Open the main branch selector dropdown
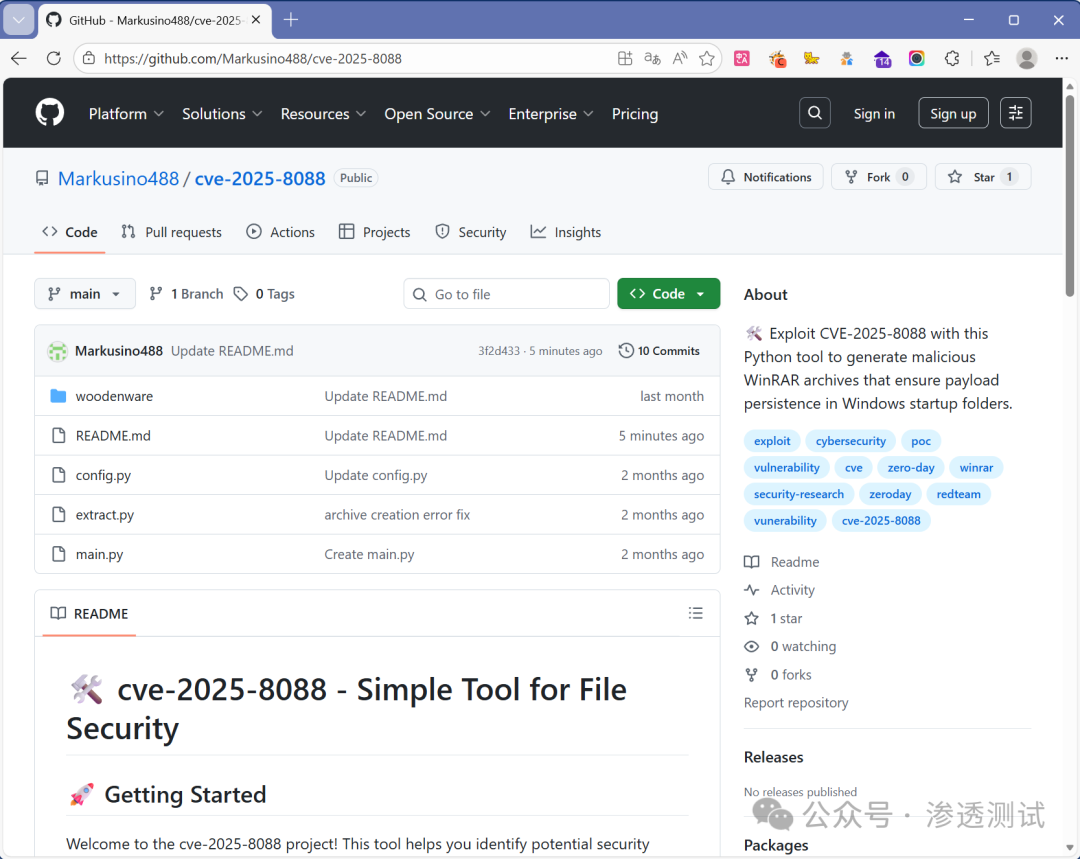The image size is (1080, 859). 84,293
